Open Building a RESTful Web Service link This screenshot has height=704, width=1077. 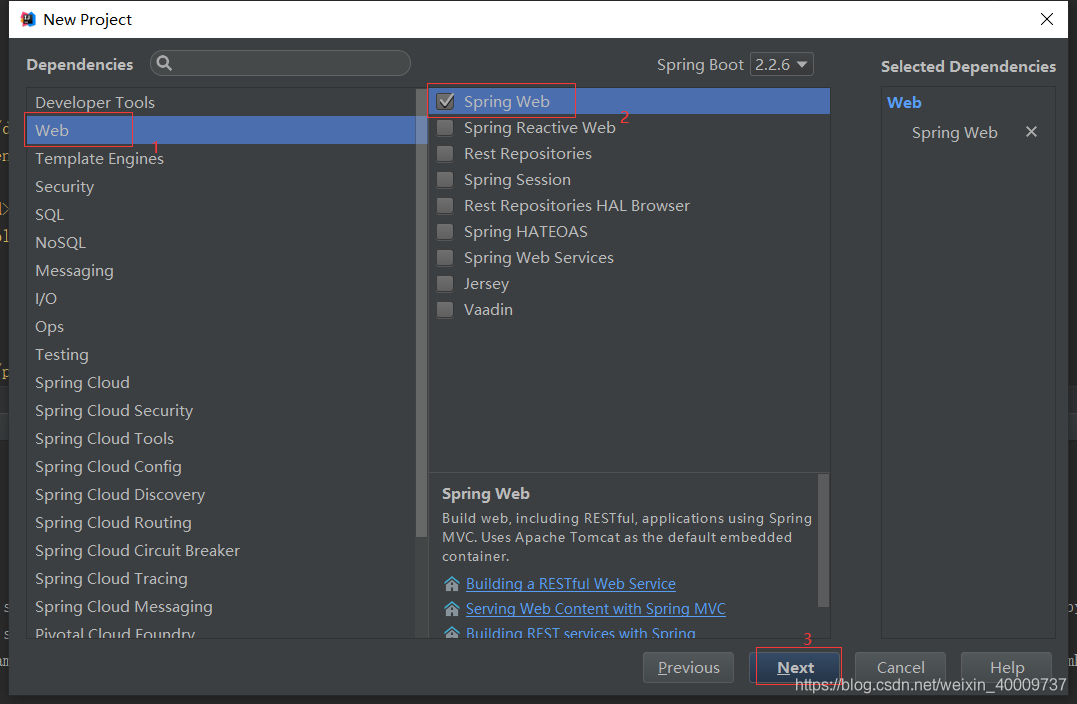tap(571, 584)
